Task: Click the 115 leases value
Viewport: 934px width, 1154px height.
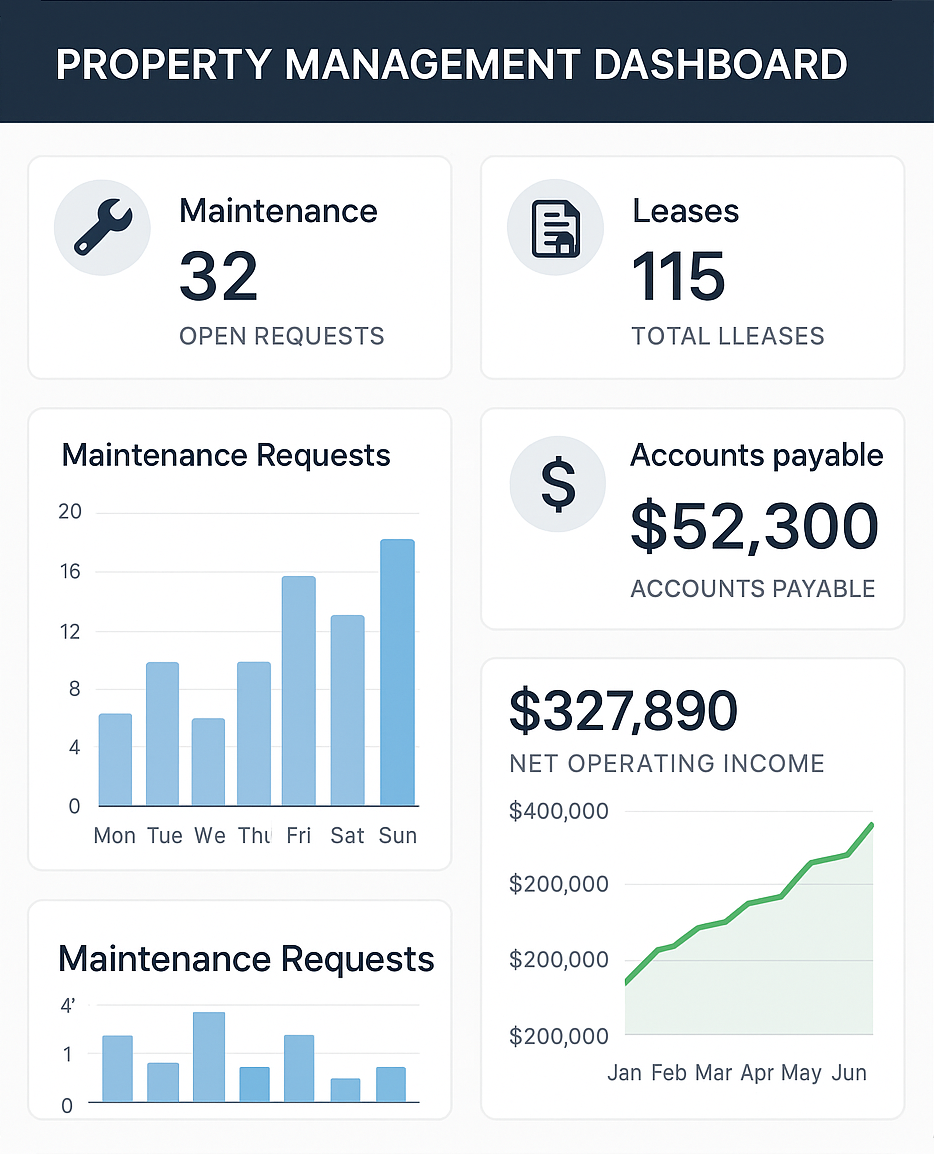Action: [x=679, y=277]
